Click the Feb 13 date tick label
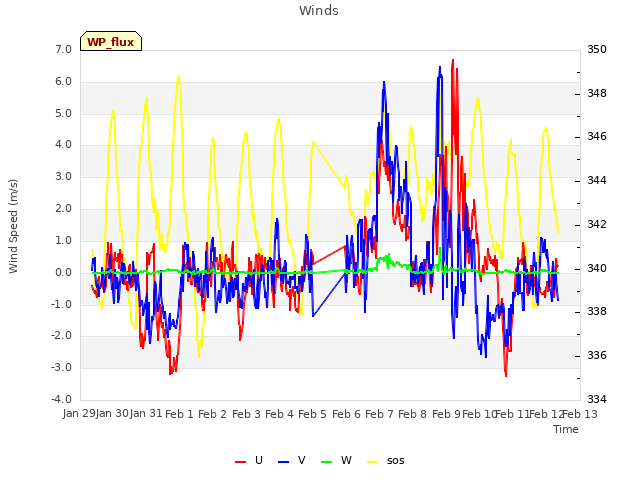 pyautogui.click(x=580, y=414)
